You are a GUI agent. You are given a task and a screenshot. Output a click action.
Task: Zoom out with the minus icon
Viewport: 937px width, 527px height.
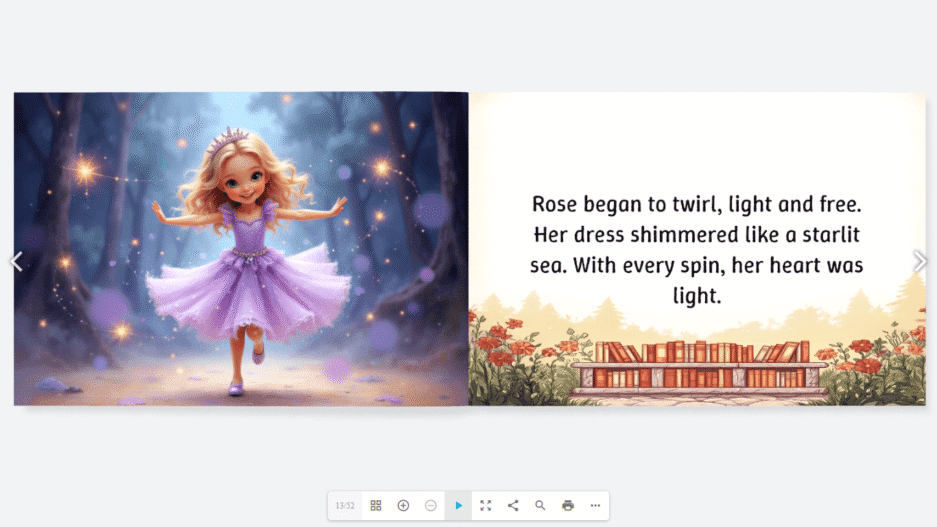tap(431, 505)
